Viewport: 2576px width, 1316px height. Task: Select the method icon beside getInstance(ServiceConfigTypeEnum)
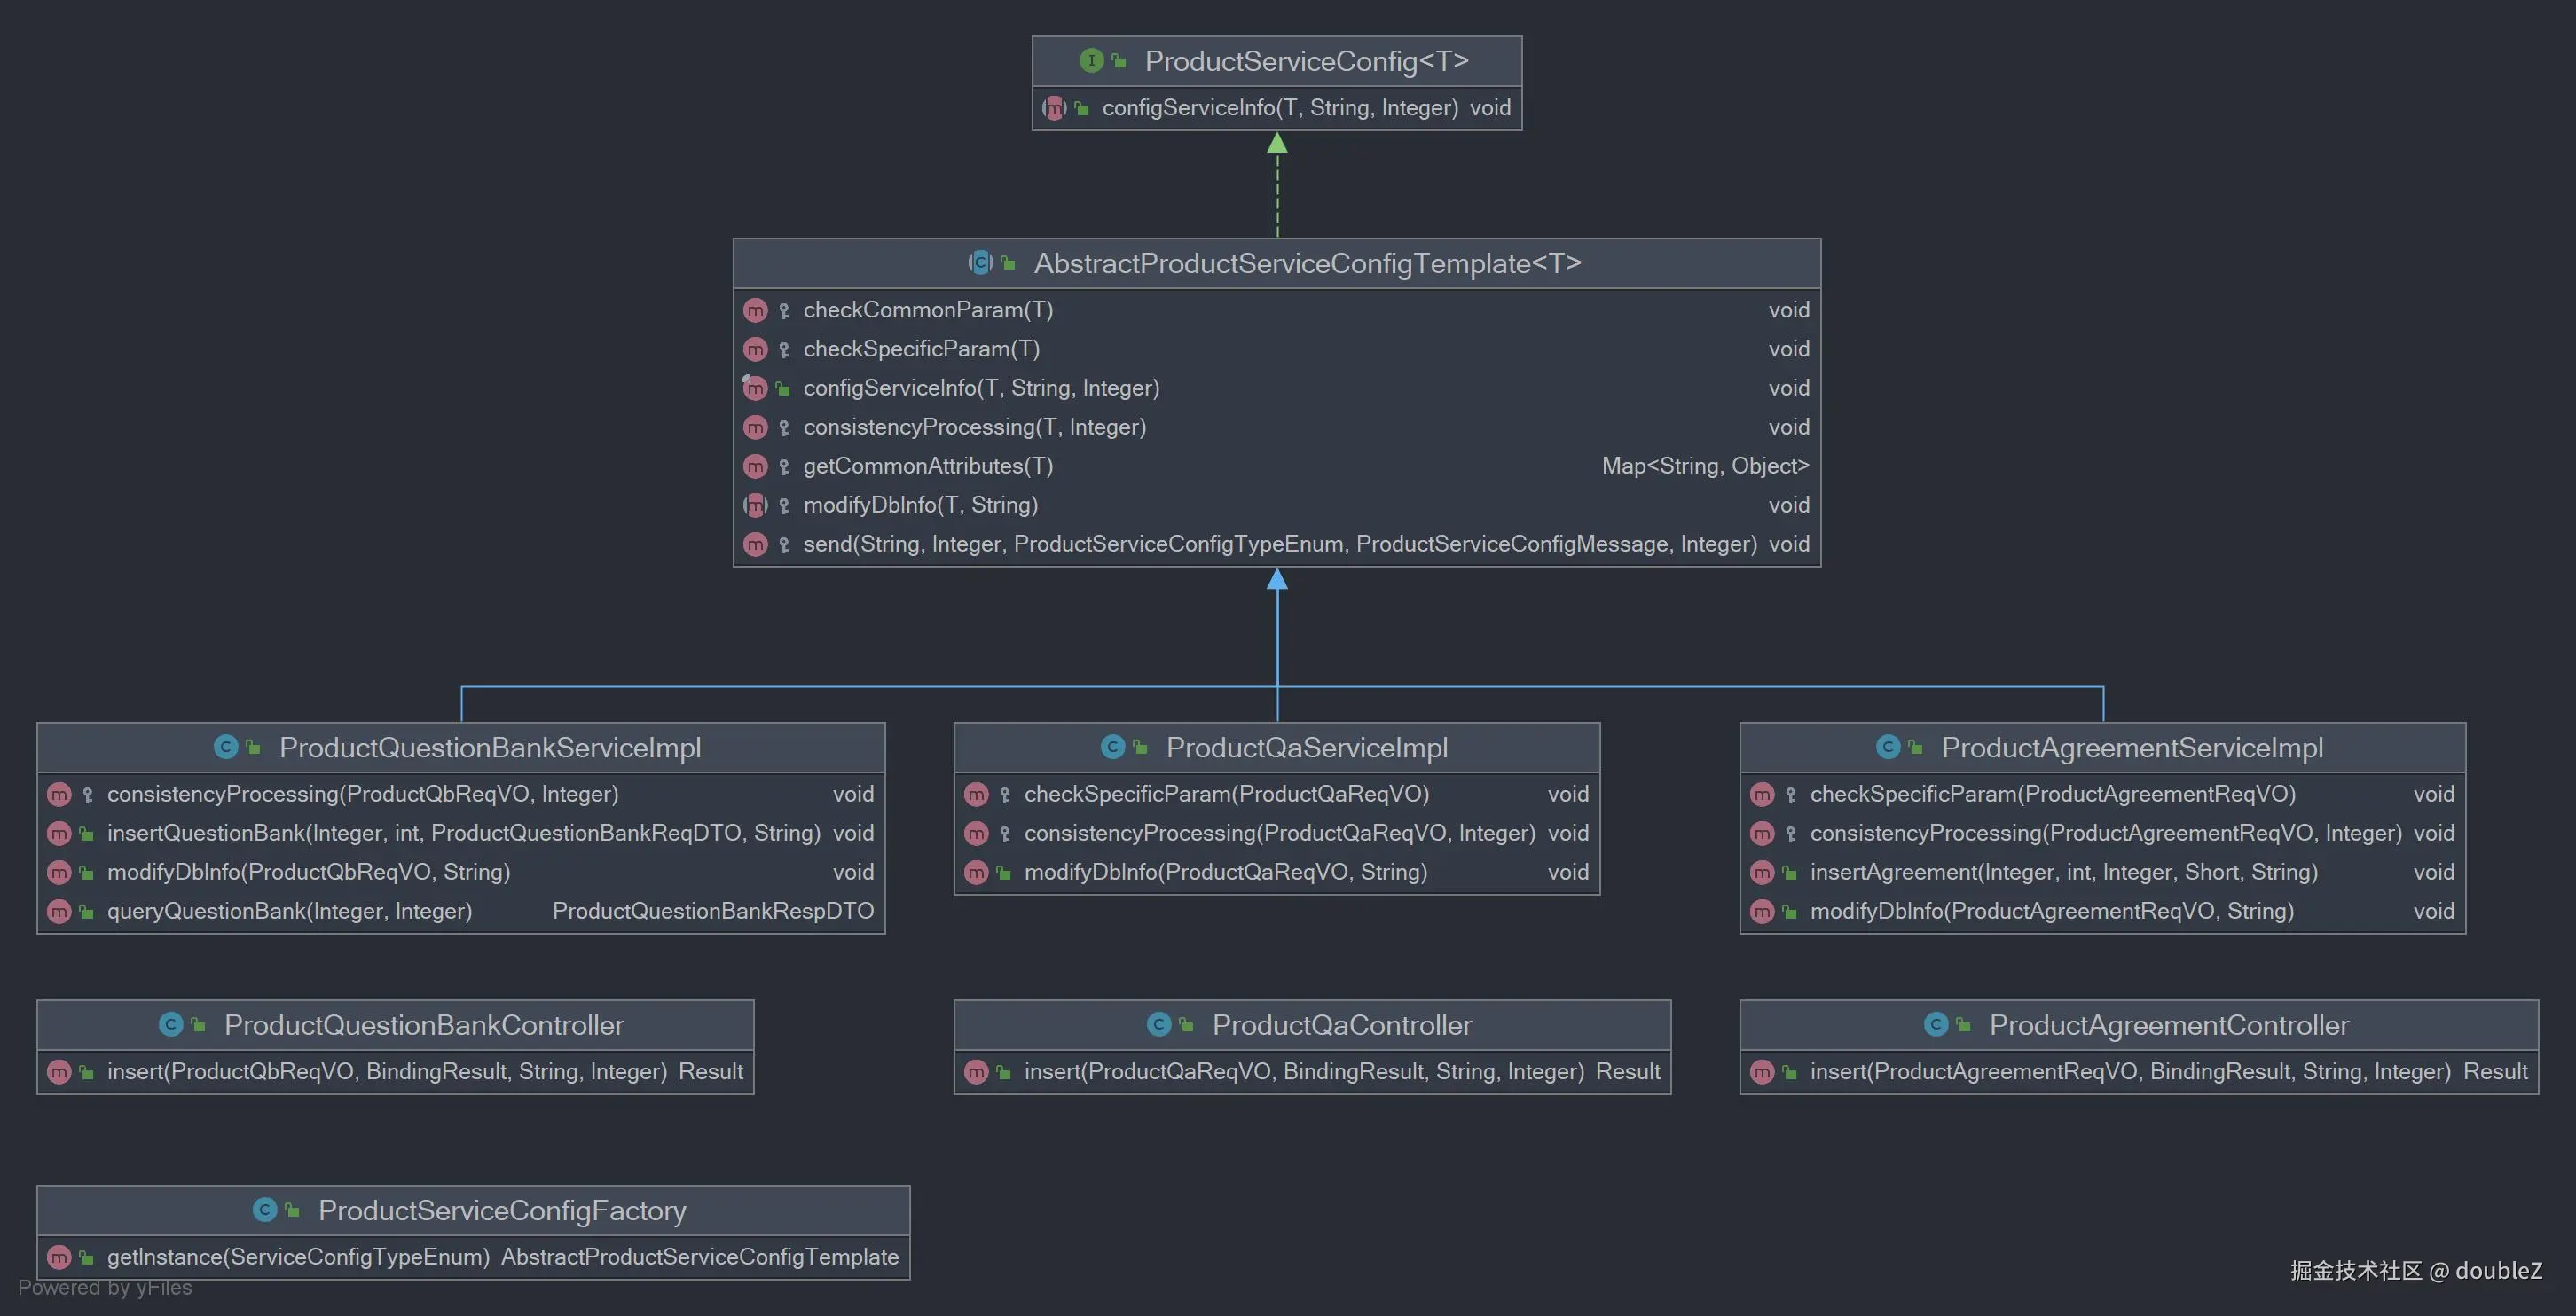pos(60,1257)
